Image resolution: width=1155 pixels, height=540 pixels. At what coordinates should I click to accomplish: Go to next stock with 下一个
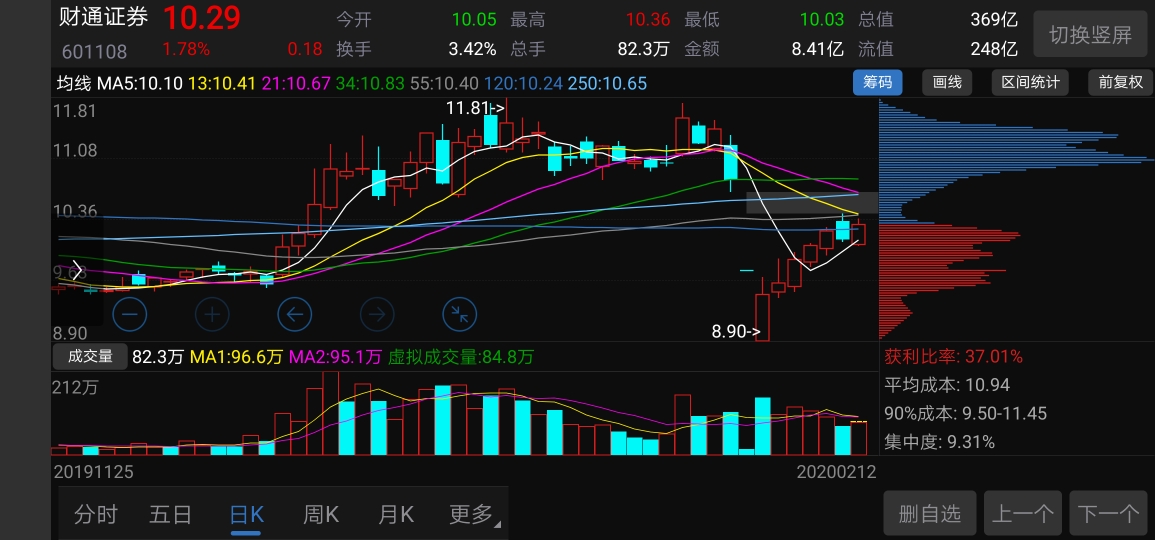[1109, 513]
